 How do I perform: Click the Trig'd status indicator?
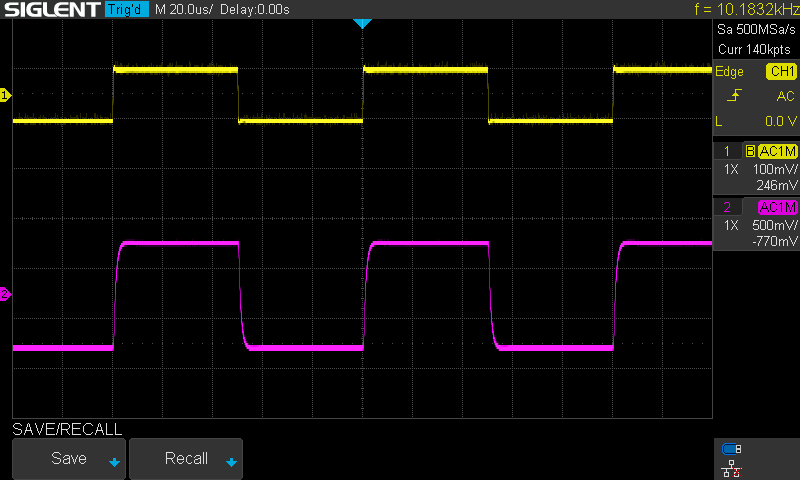click(127, 9)
